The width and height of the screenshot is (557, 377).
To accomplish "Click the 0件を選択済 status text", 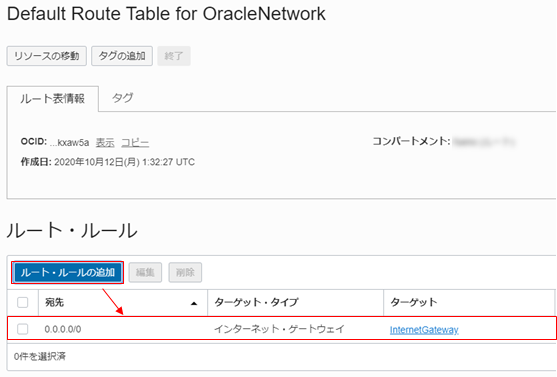I will [x=40, y=356].
